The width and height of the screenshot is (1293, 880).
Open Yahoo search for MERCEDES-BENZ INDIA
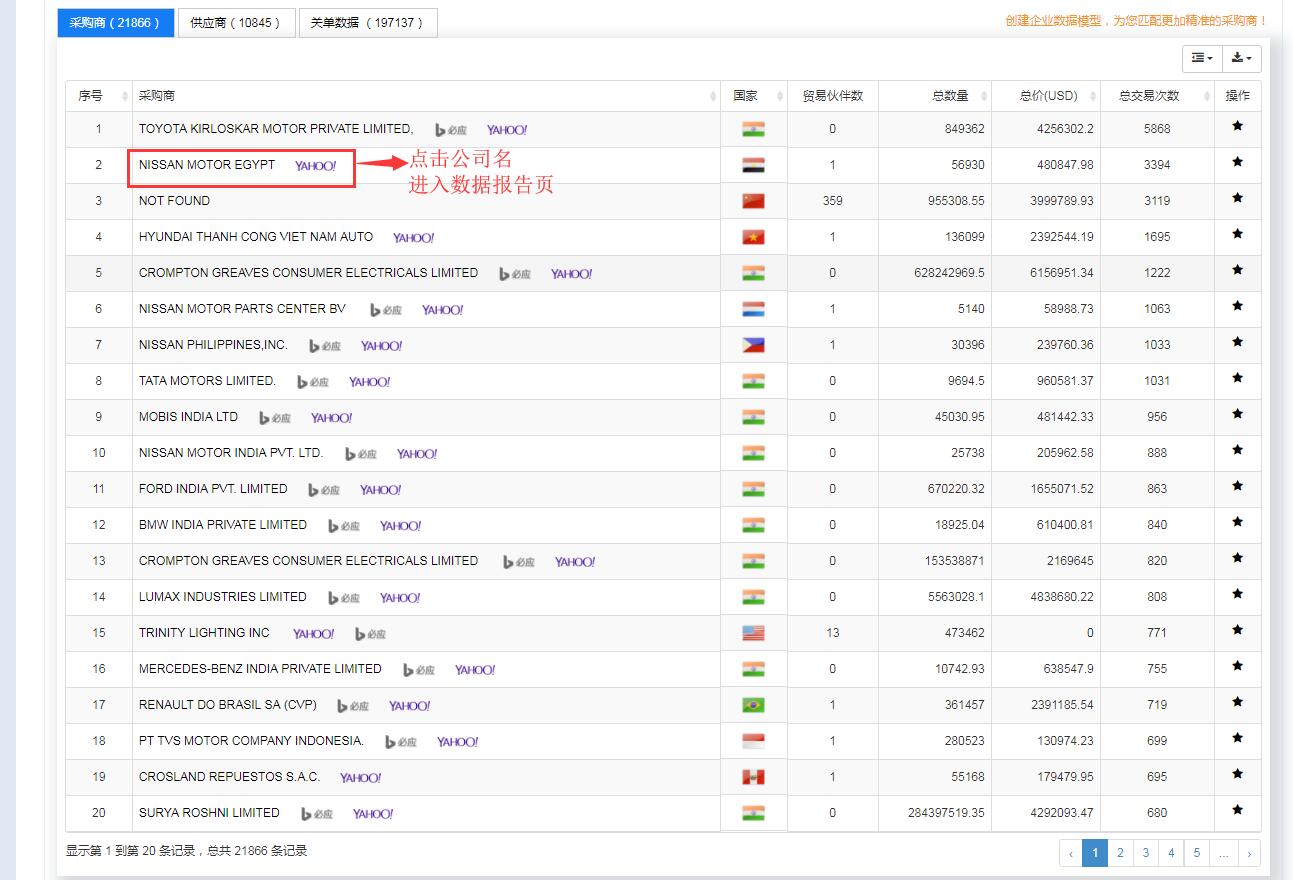click(475, 670)
